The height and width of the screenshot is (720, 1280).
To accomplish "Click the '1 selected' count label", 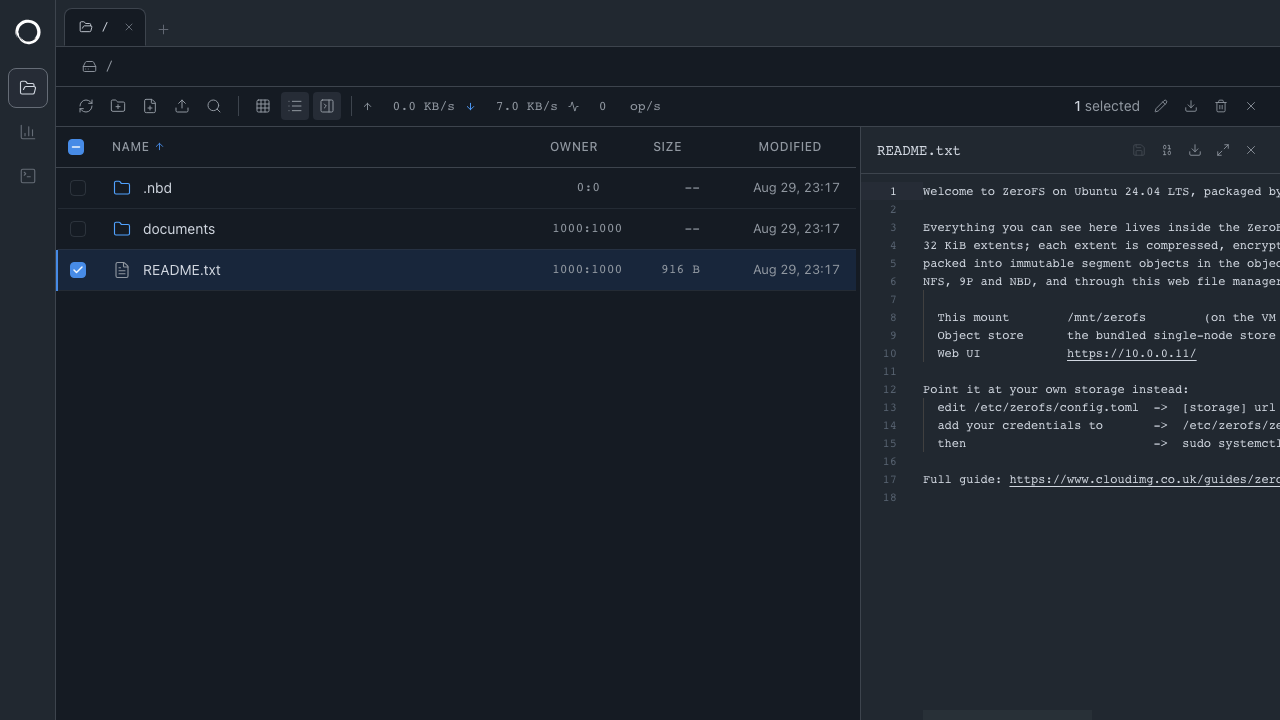I will pos(1107,106).
